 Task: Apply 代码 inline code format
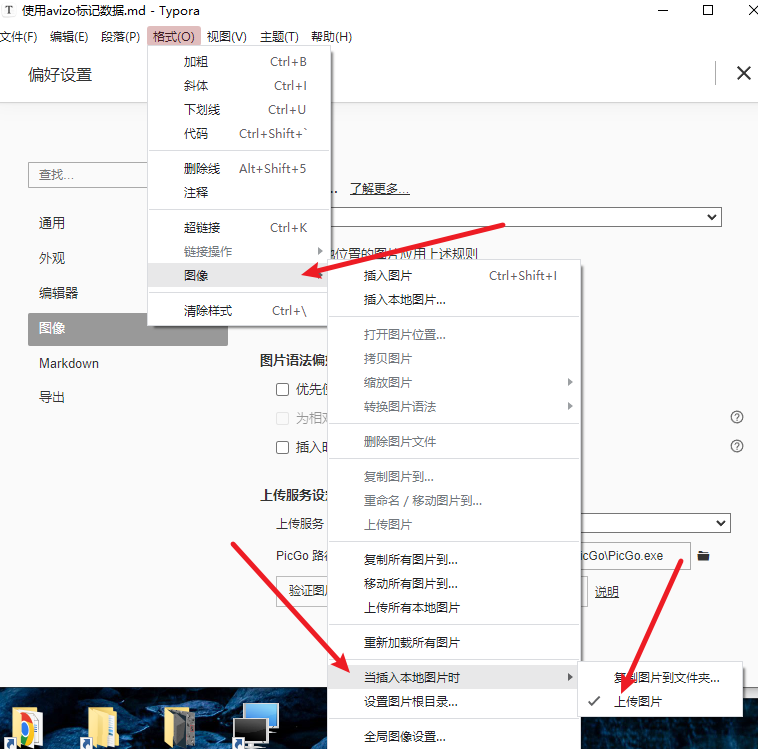point(239,133)
